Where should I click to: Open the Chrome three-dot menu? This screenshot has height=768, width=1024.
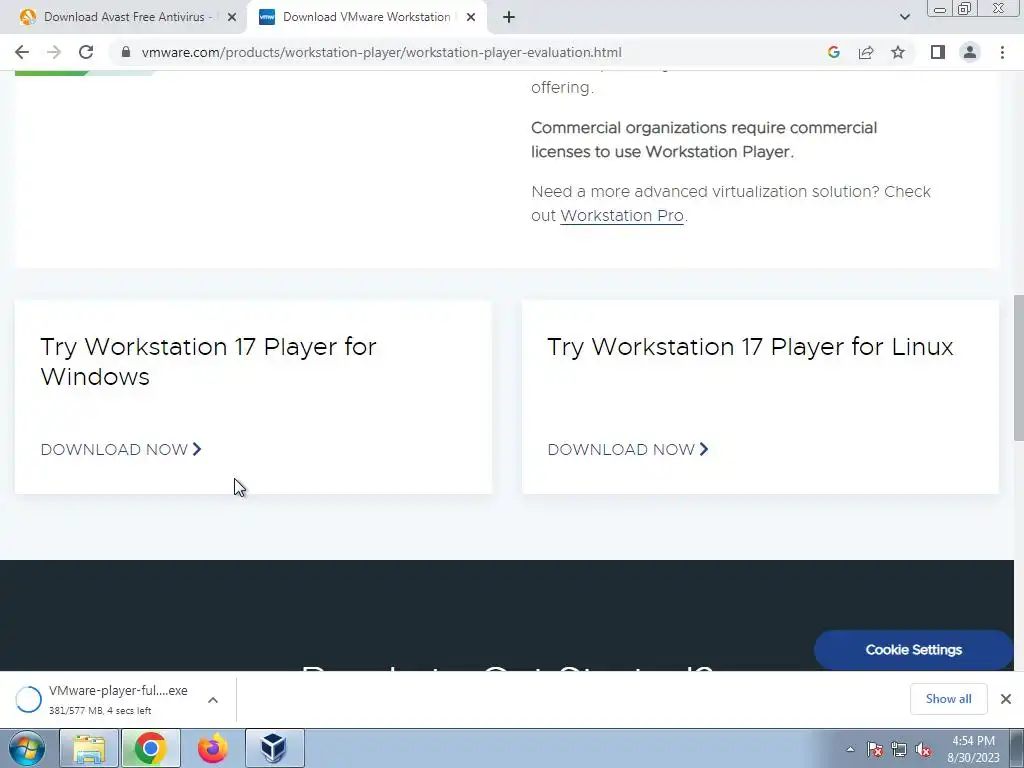(x=1002, y=52)
